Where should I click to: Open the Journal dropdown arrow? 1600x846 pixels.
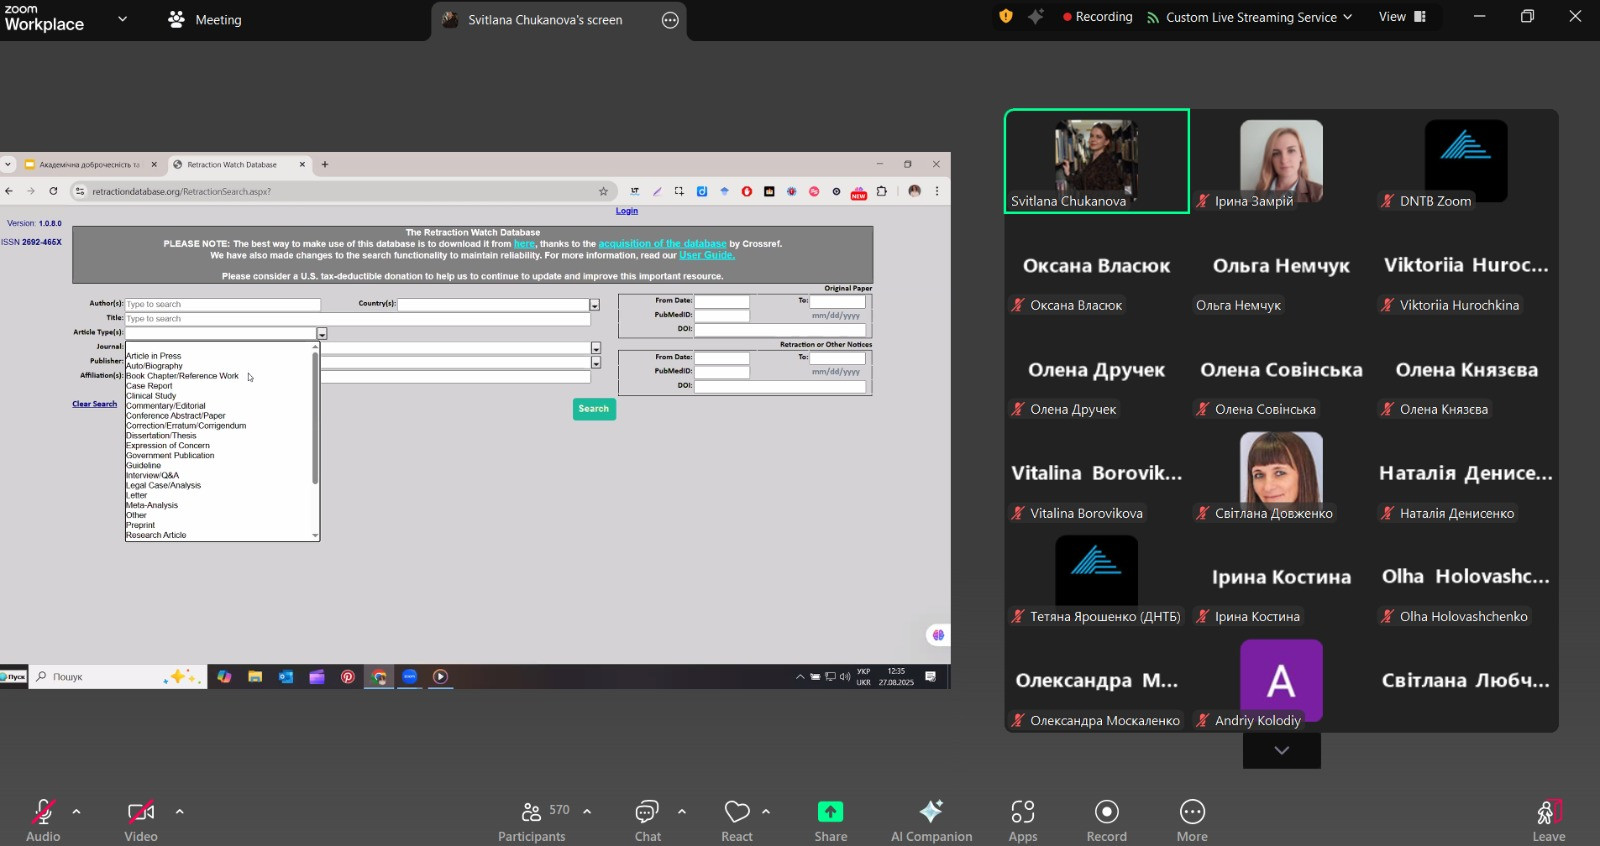tap(596, 348)
